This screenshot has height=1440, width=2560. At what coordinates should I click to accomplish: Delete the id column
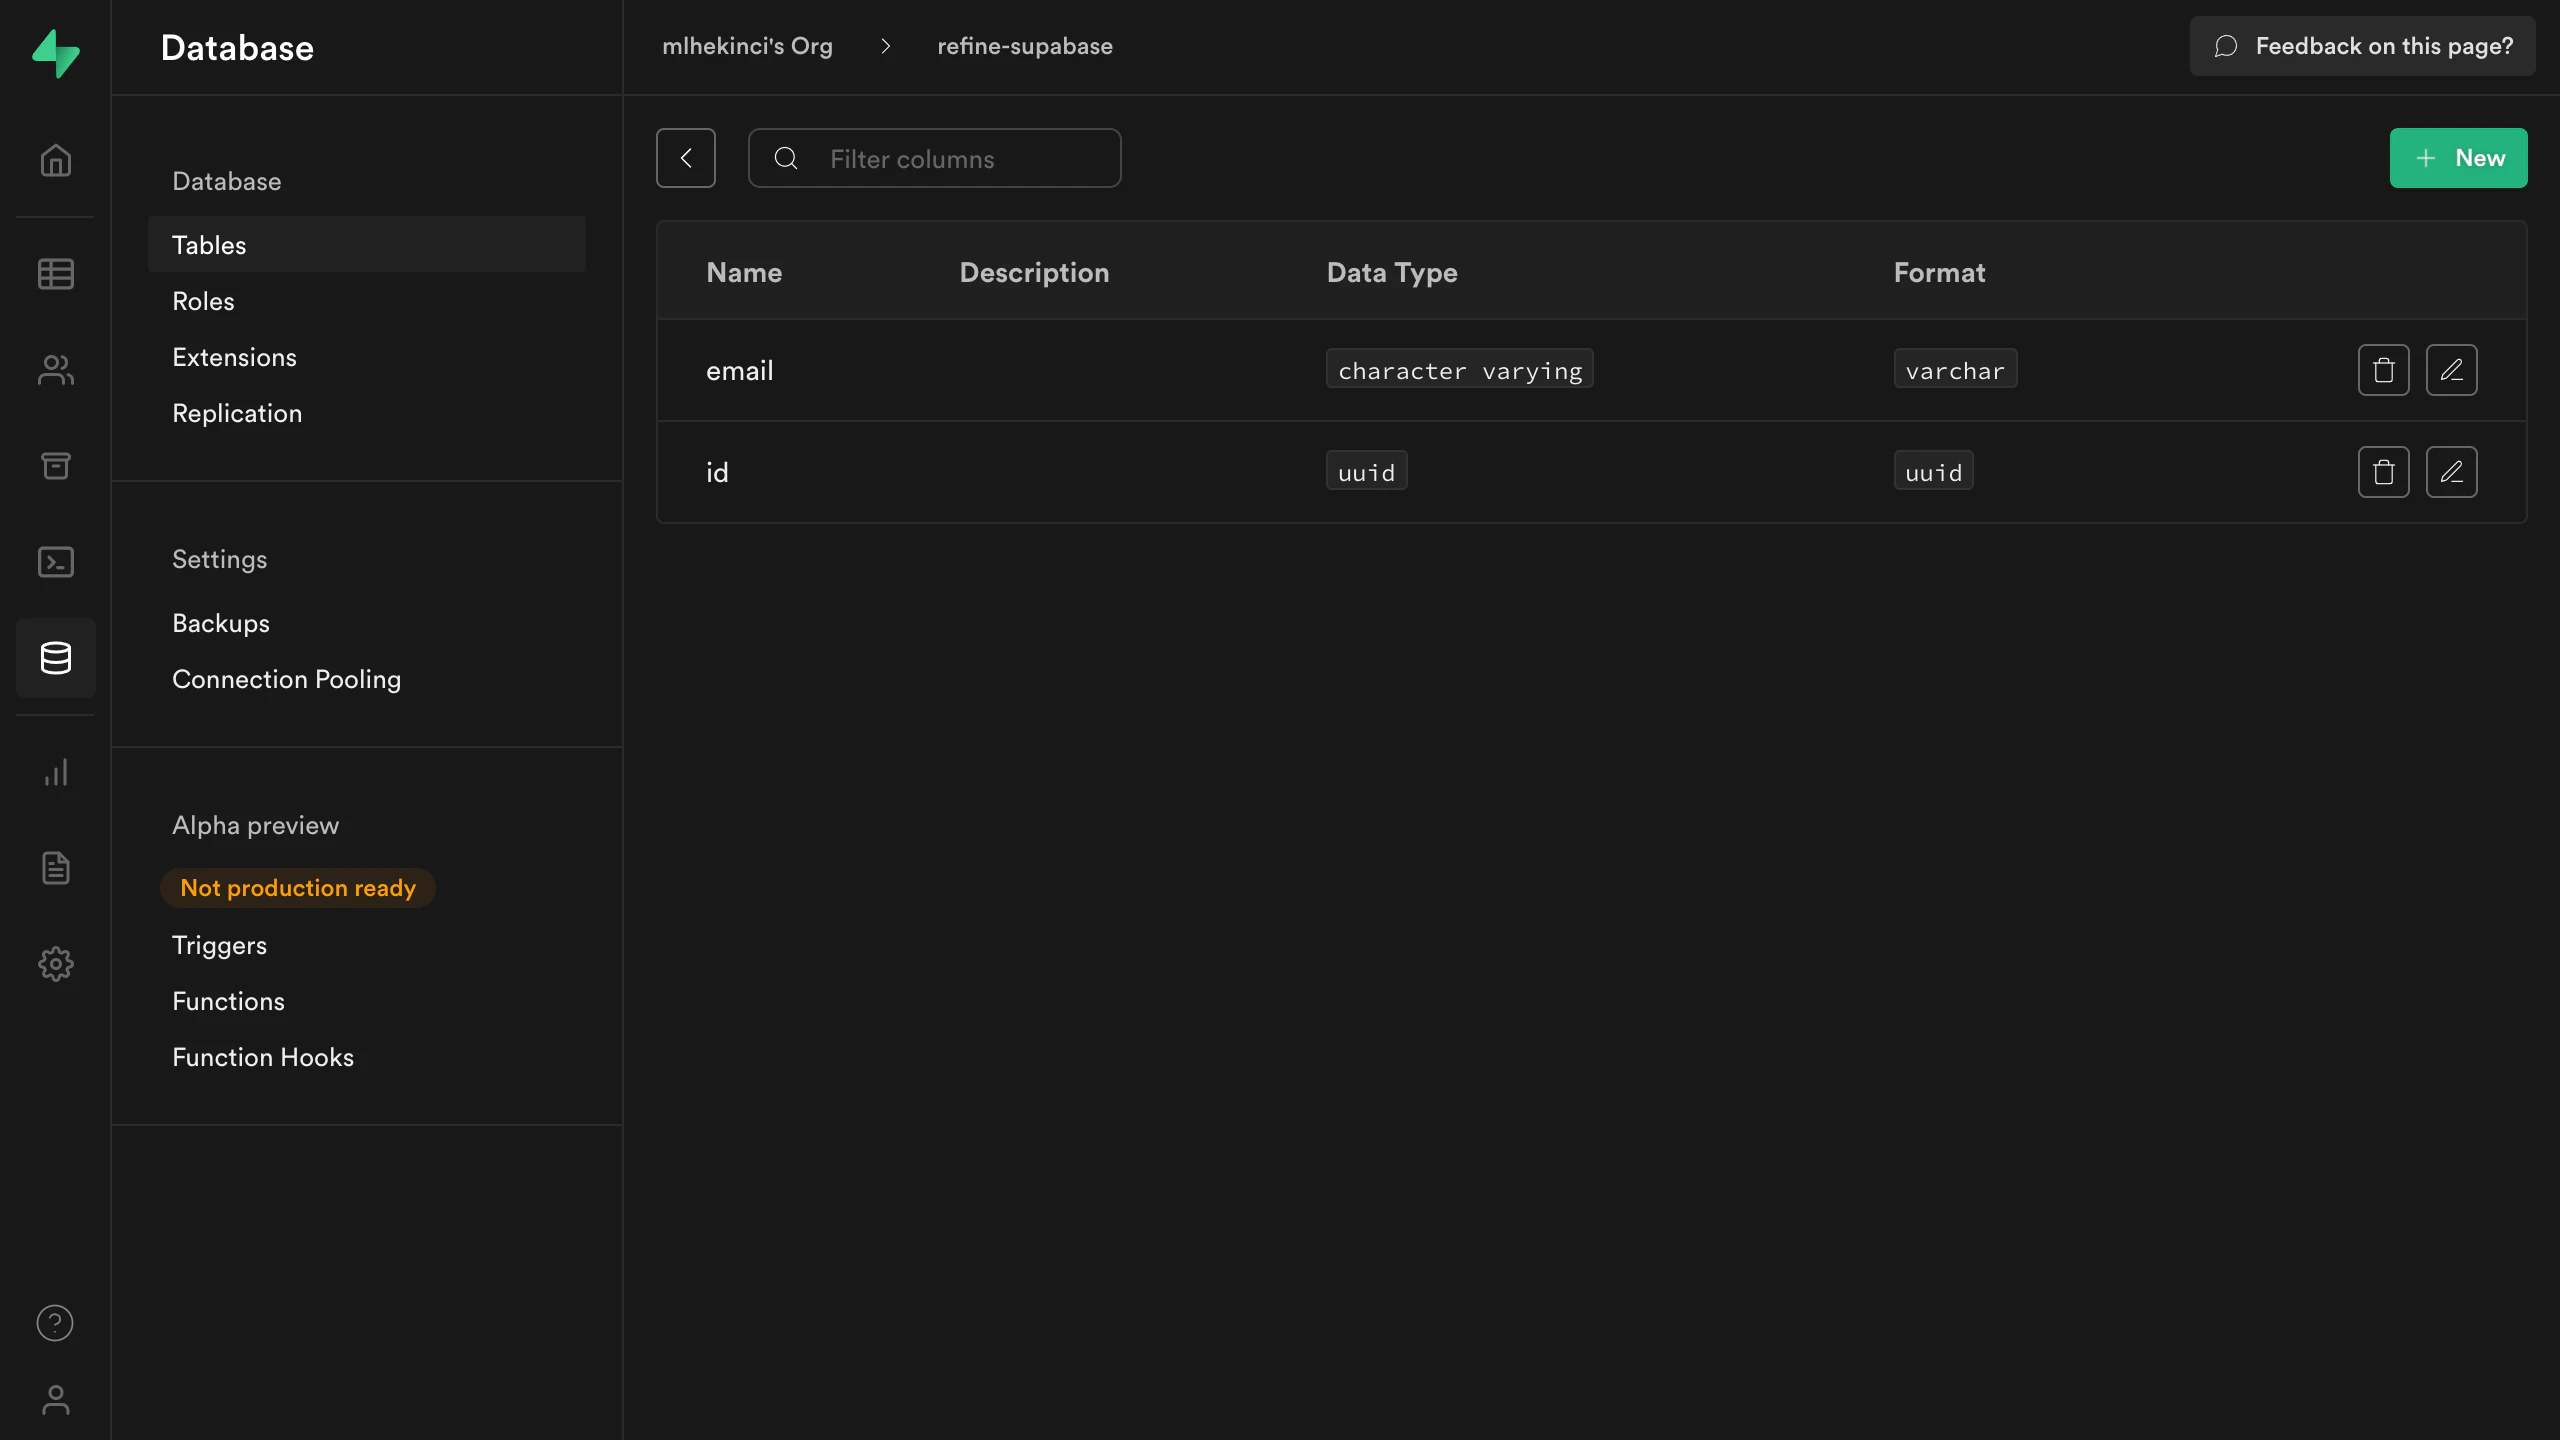point(2383,472)
